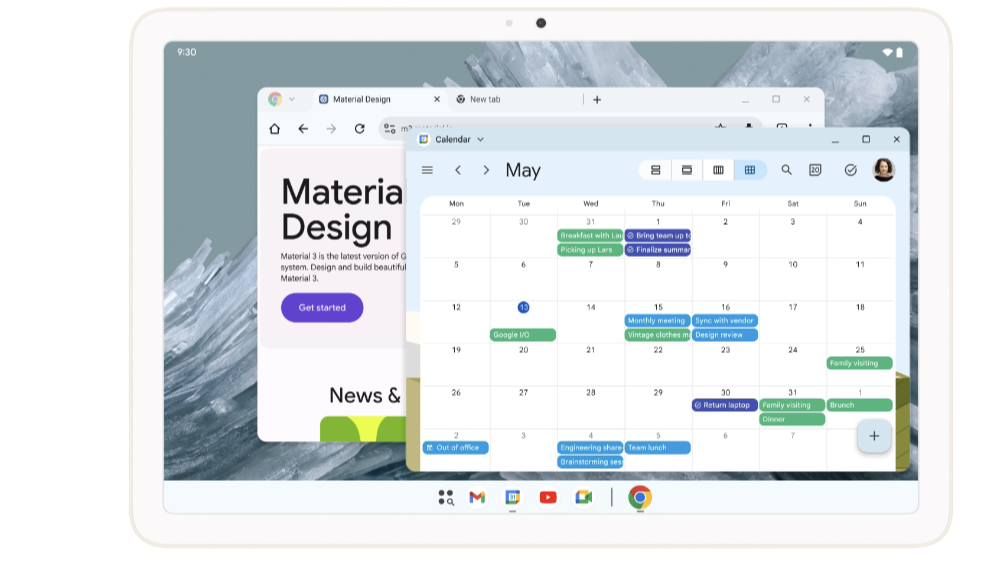
Task: Create new event with plus button
Action: pyautogui.click(x=874, y=436)
